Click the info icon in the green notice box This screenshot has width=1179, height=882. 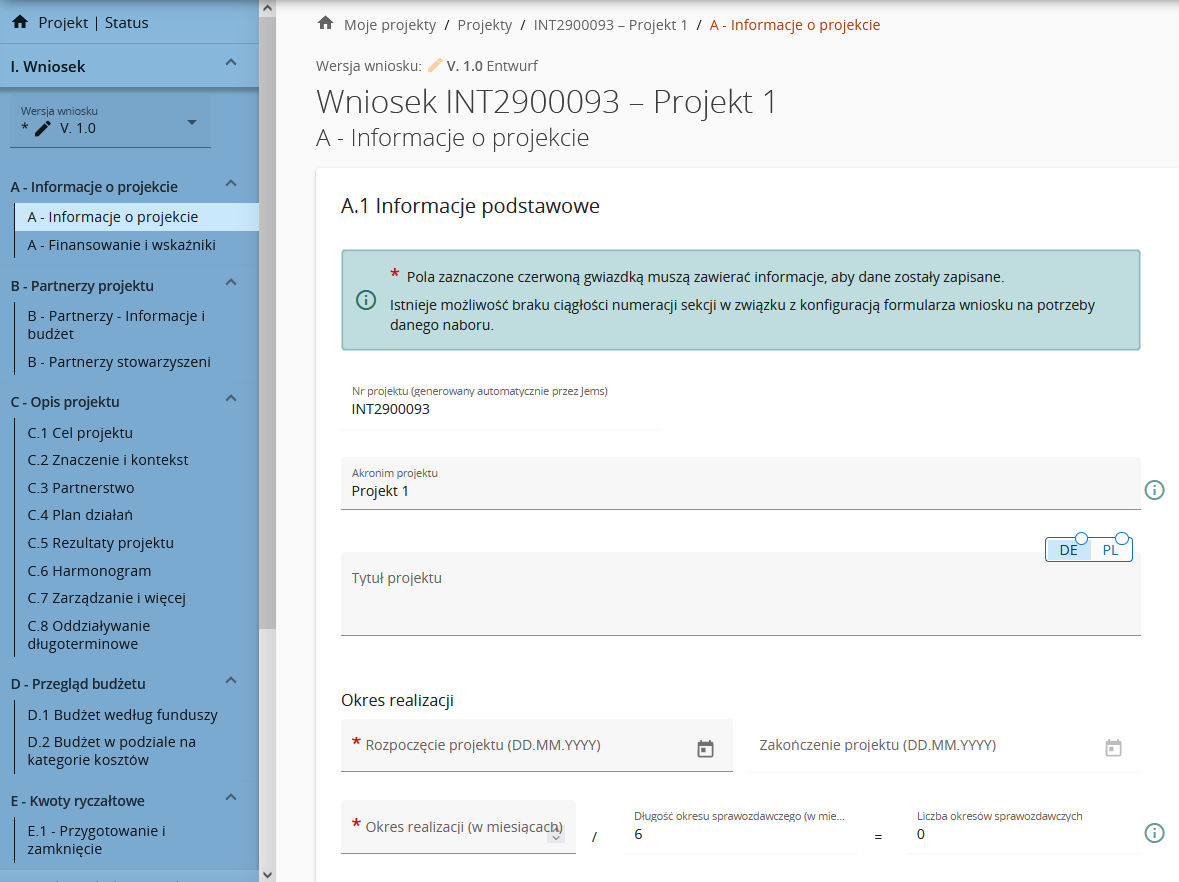point(366,300)
